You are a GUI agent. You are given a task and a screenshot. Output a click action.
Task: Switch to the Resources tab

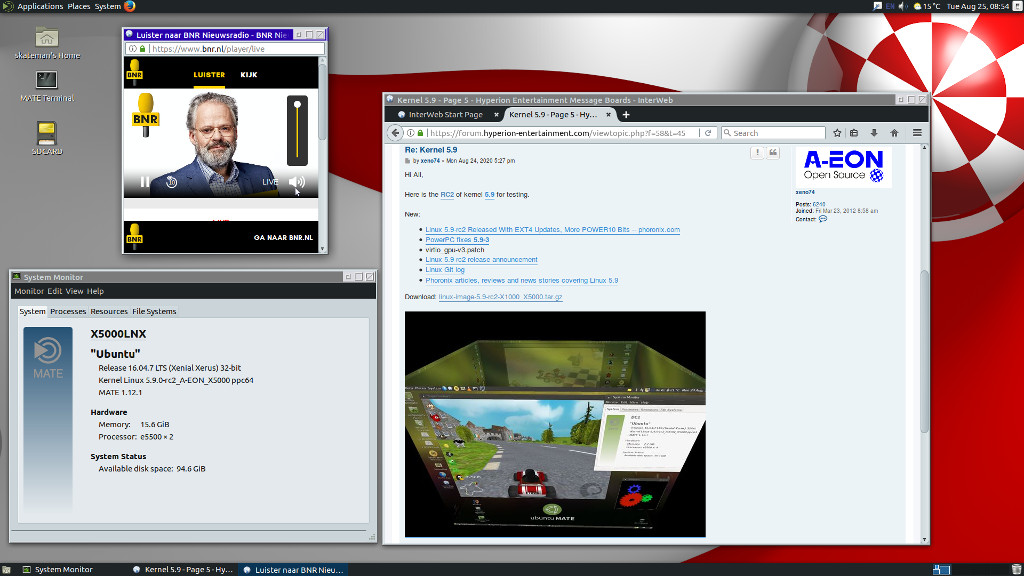[109, 312]
